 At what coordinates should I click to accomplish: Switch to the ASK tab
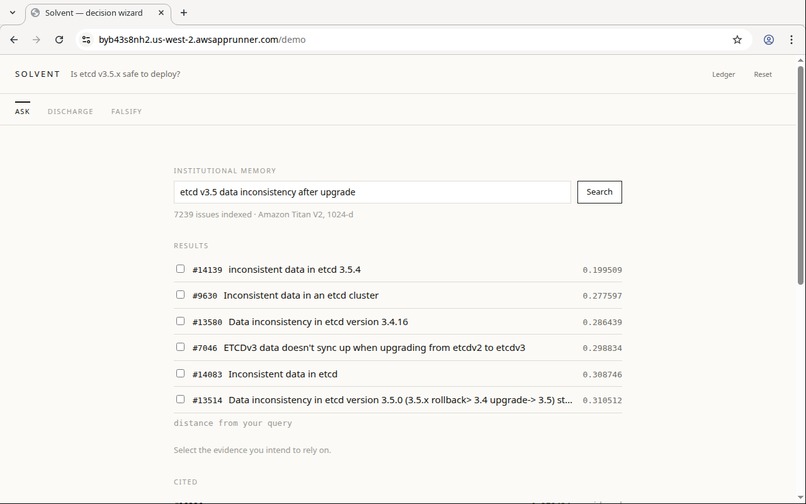coord(22,111)
